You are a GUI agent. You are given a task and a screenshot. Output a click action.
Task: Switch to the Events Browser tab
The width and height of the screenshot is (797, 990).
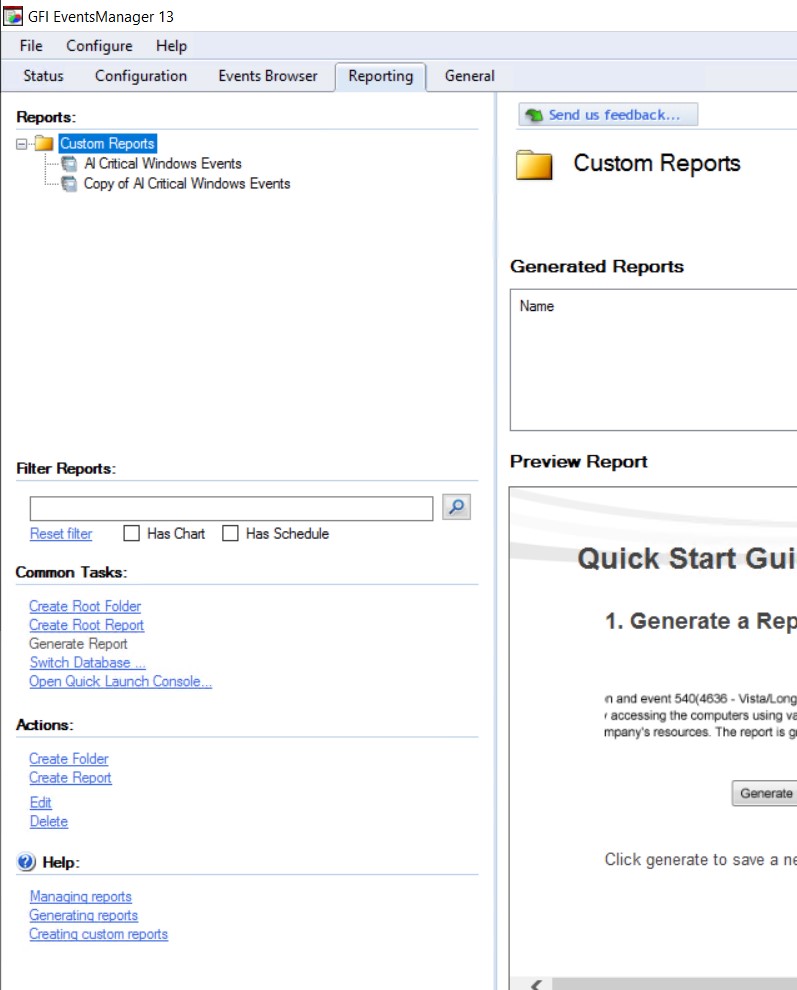point(268,76)
